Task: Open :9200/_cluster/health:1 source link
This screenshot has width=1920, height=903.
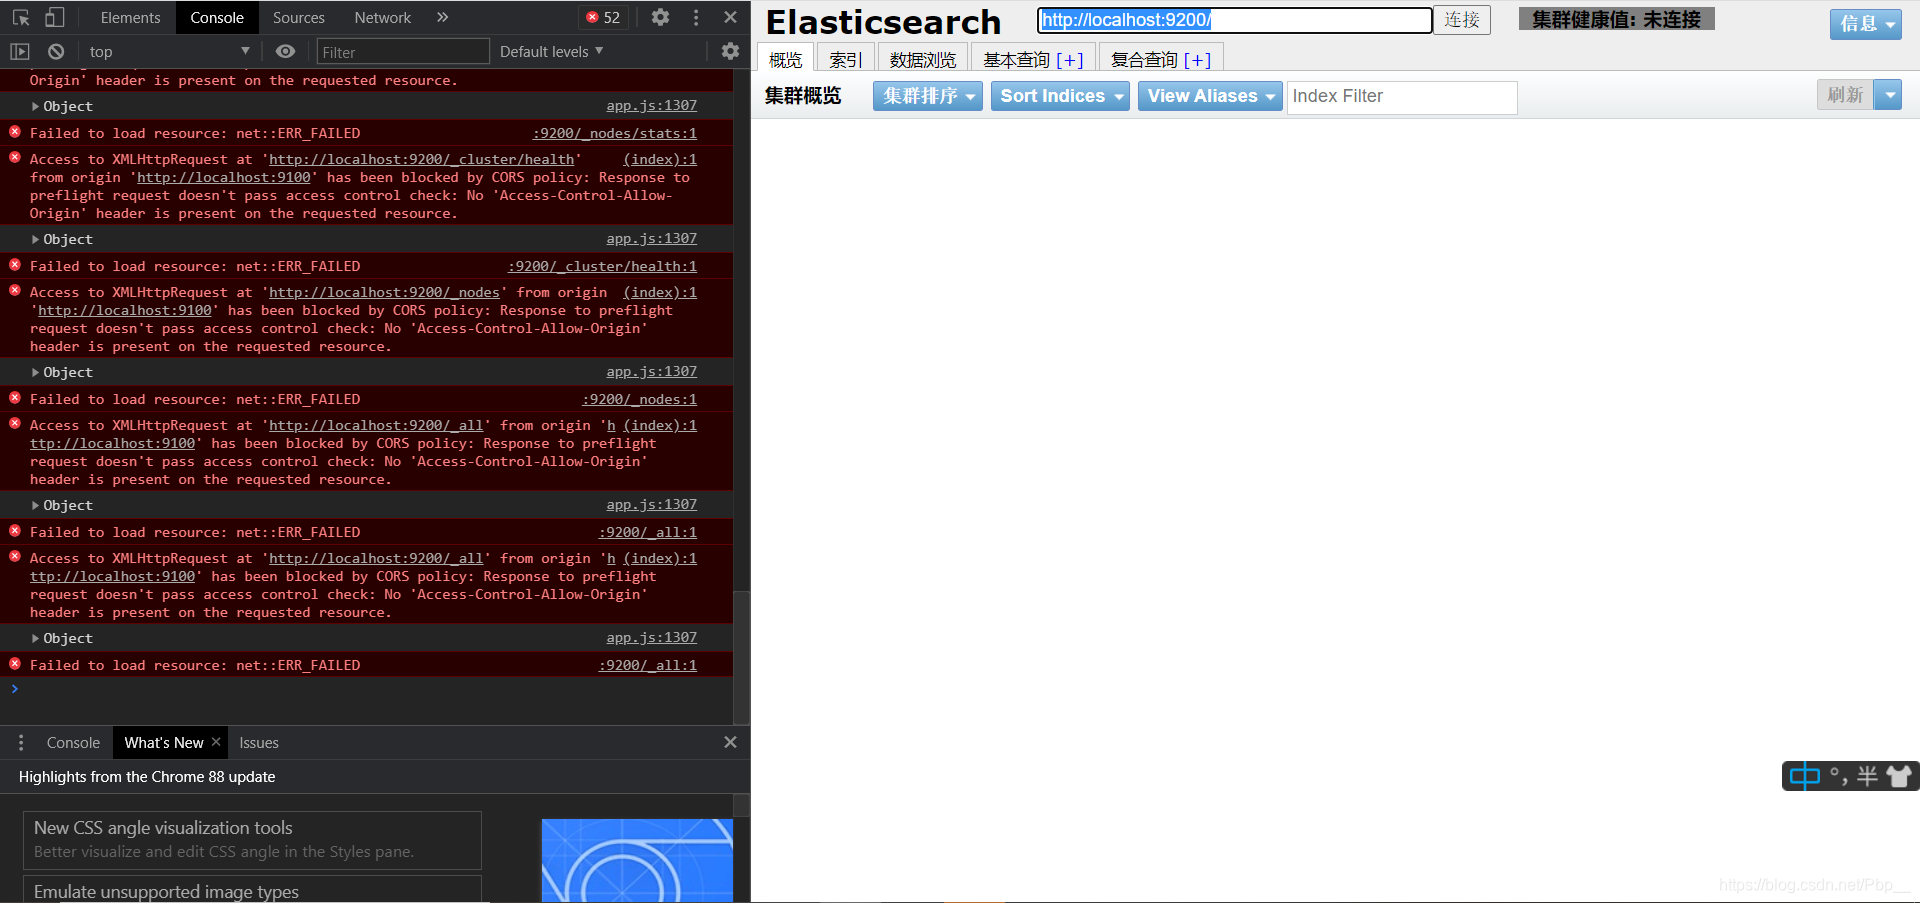Action: (602, 266)
